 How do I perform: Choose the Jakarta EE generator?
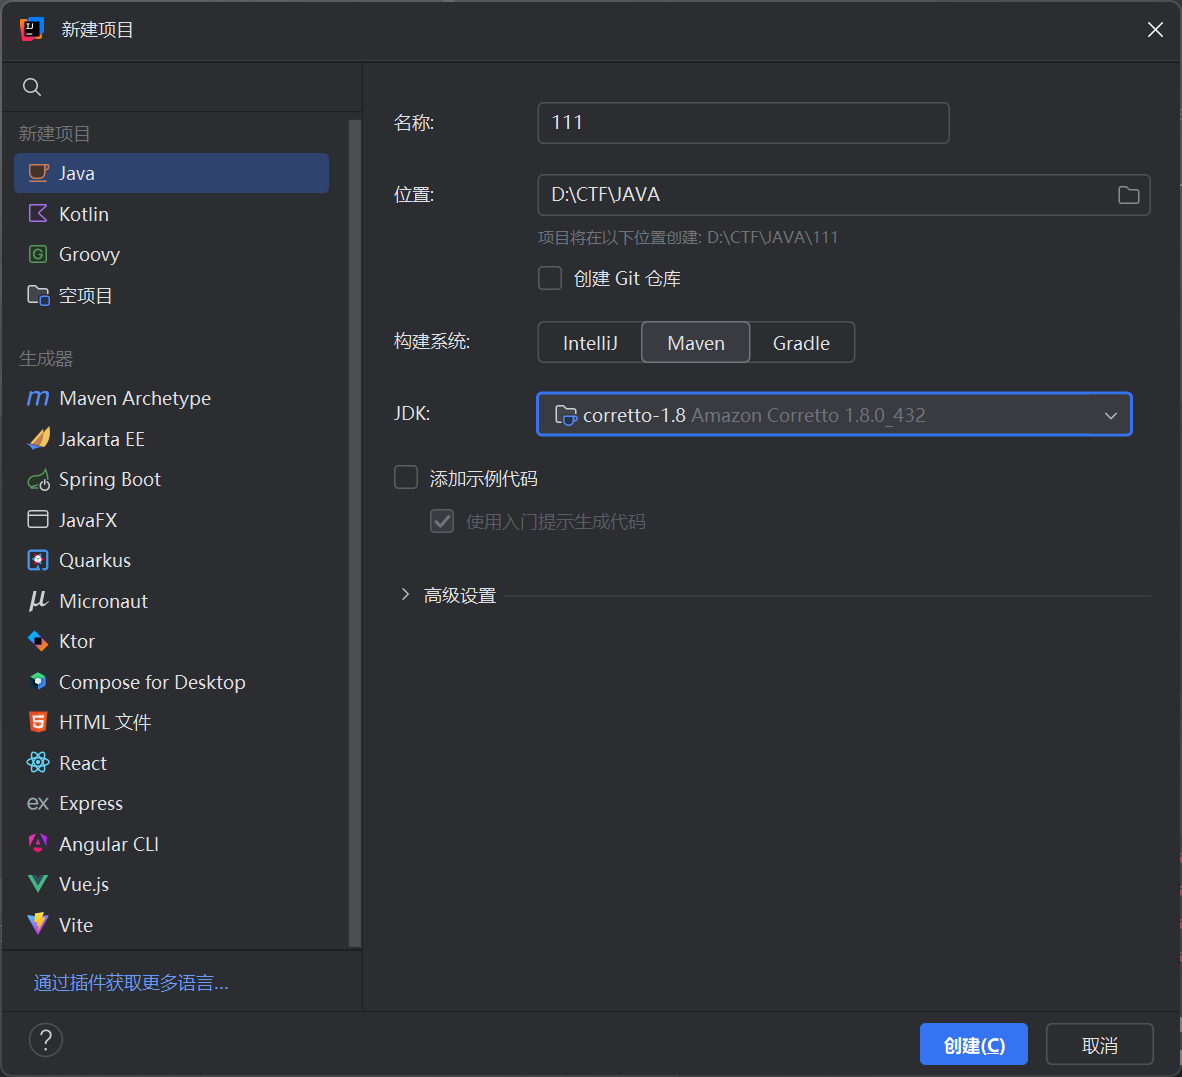171,439
